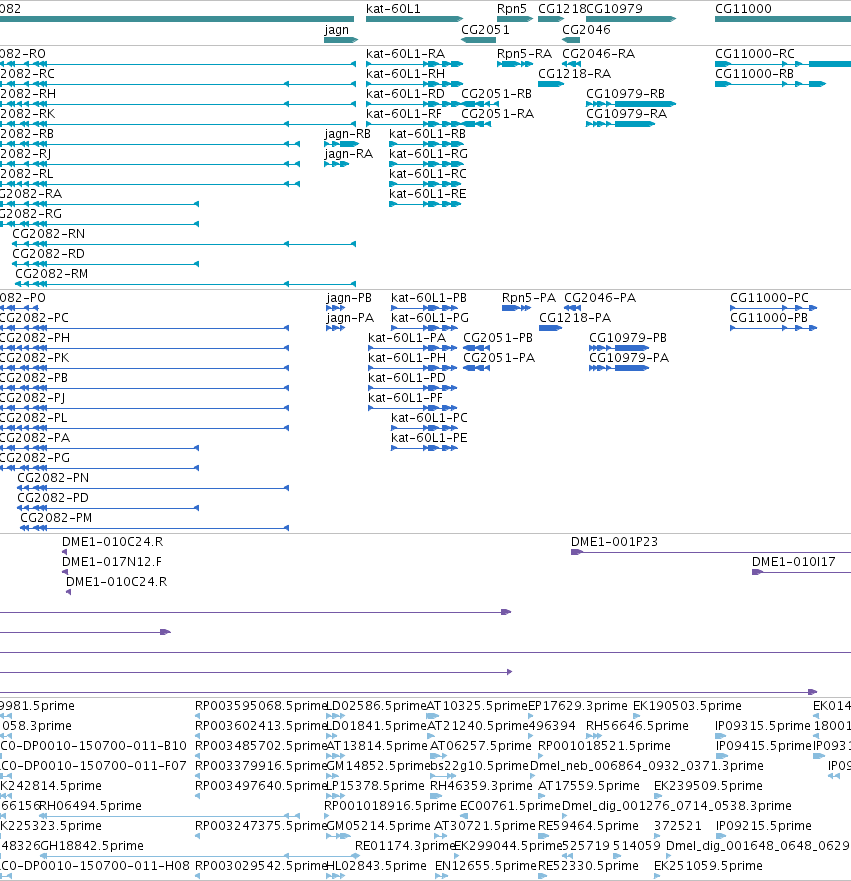The height and width of the screenshot is (881, 851).
Task: Click the CG11000 gene bar
Action: [x=782, y=19]
